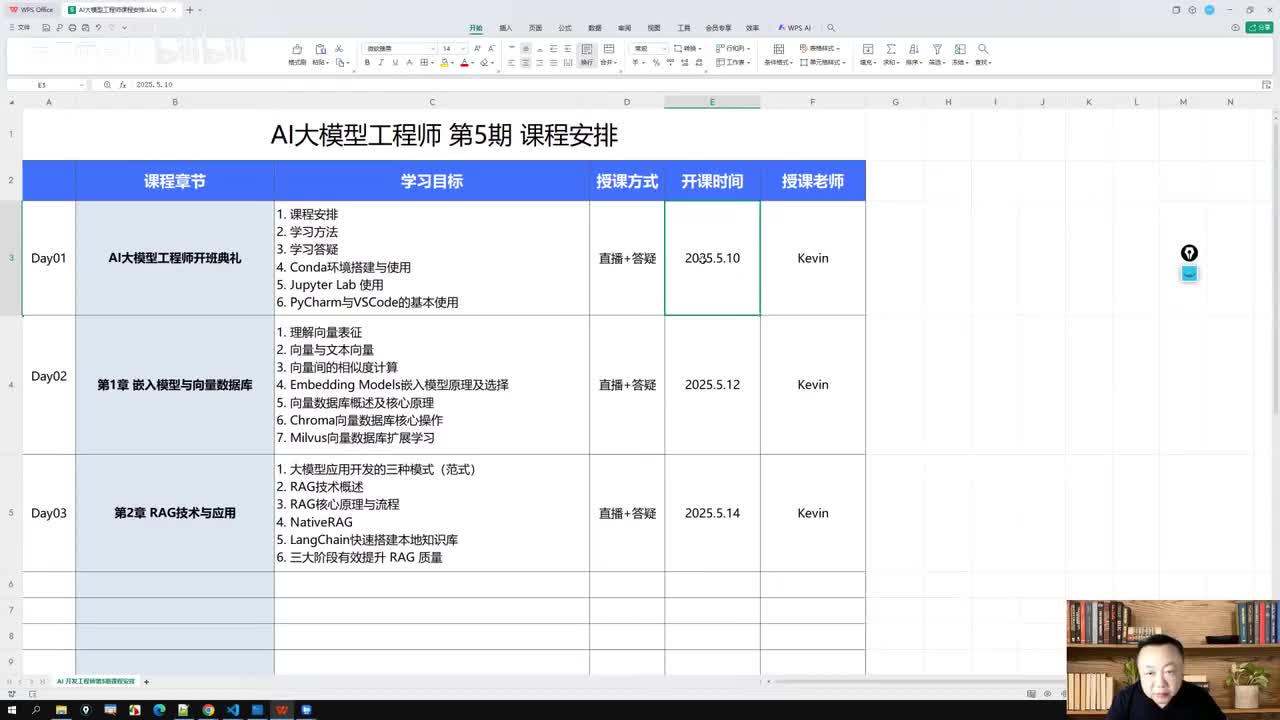Click the fx insert function icon
Viewport: 1280px width, 720px height.
pyautogui.click(x=124, y=85)
